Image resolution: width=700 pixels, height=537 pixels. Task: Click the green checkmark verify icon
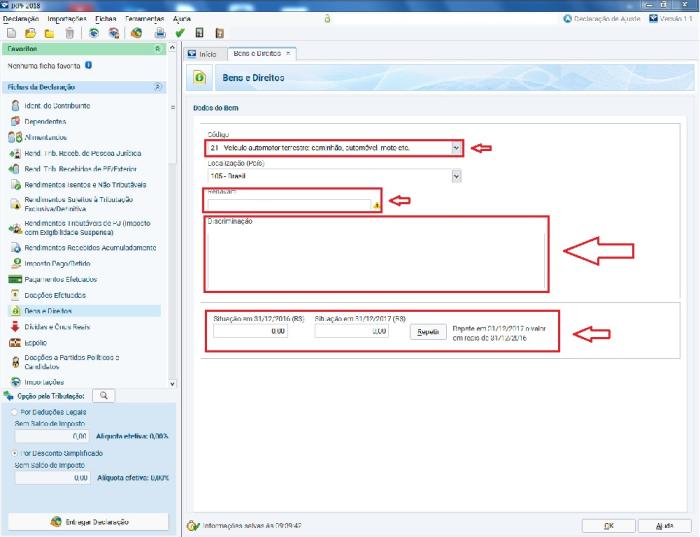click(x=180, y=33)
